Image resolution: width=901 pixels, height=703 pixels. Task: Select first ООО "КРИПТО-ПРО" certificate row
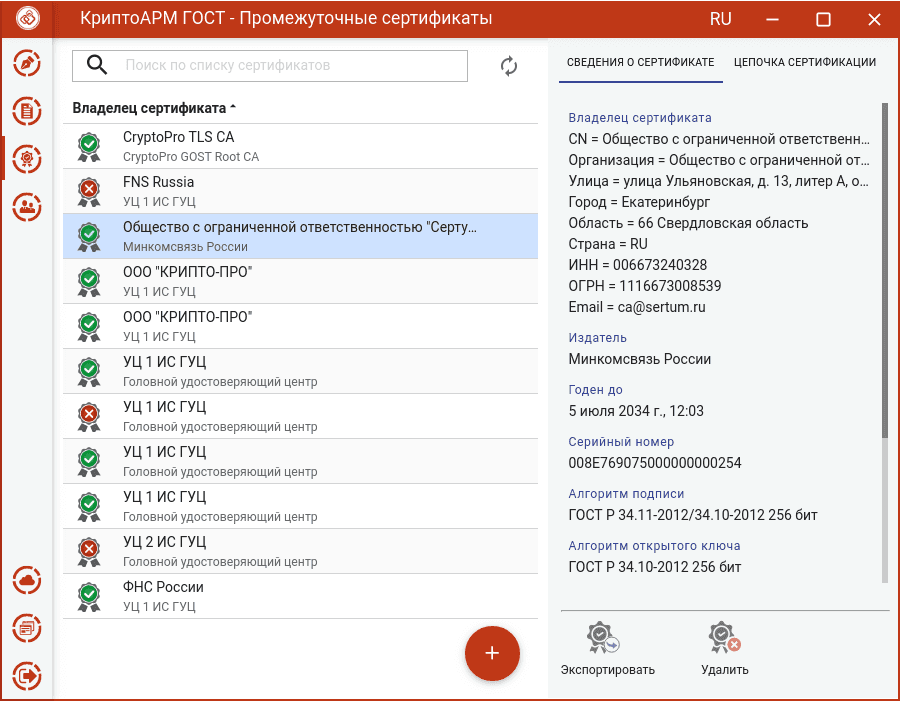[x=301, y=281]
